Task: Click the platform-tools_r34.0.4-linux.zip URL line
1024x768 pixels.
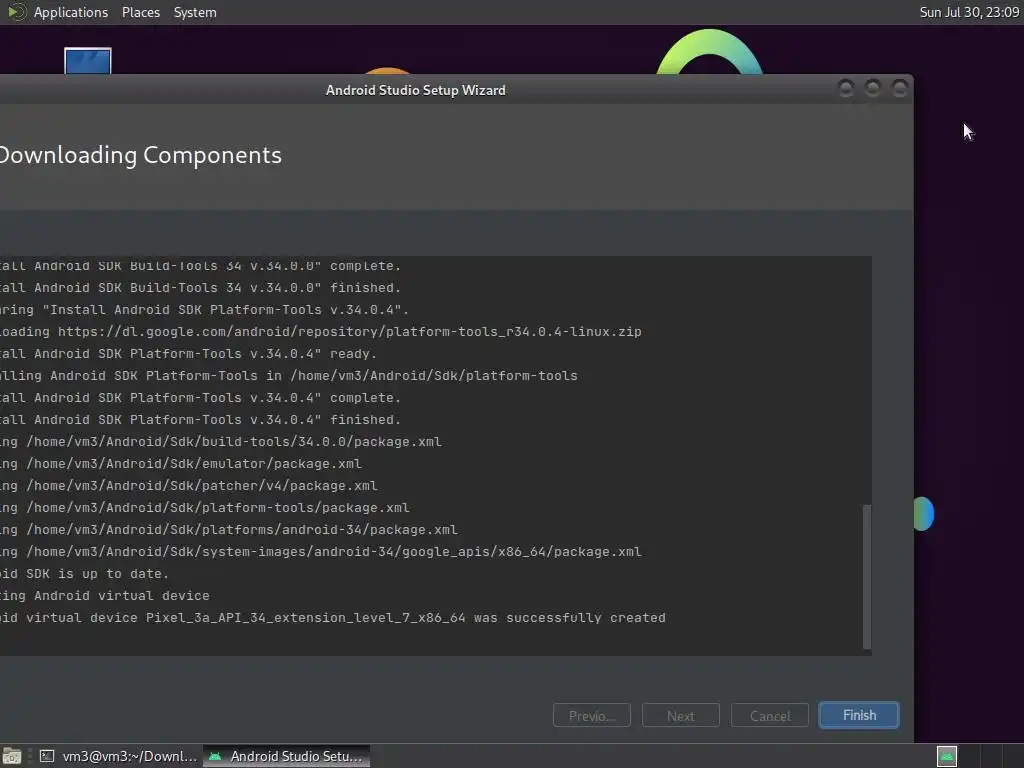Action: coord(321,332)
